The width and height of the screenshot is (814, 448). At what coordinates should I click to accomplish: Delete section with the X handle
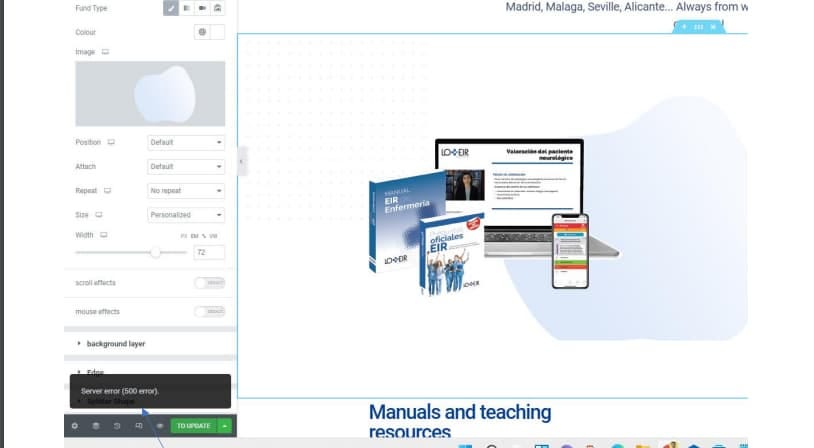tap(714, 27)
